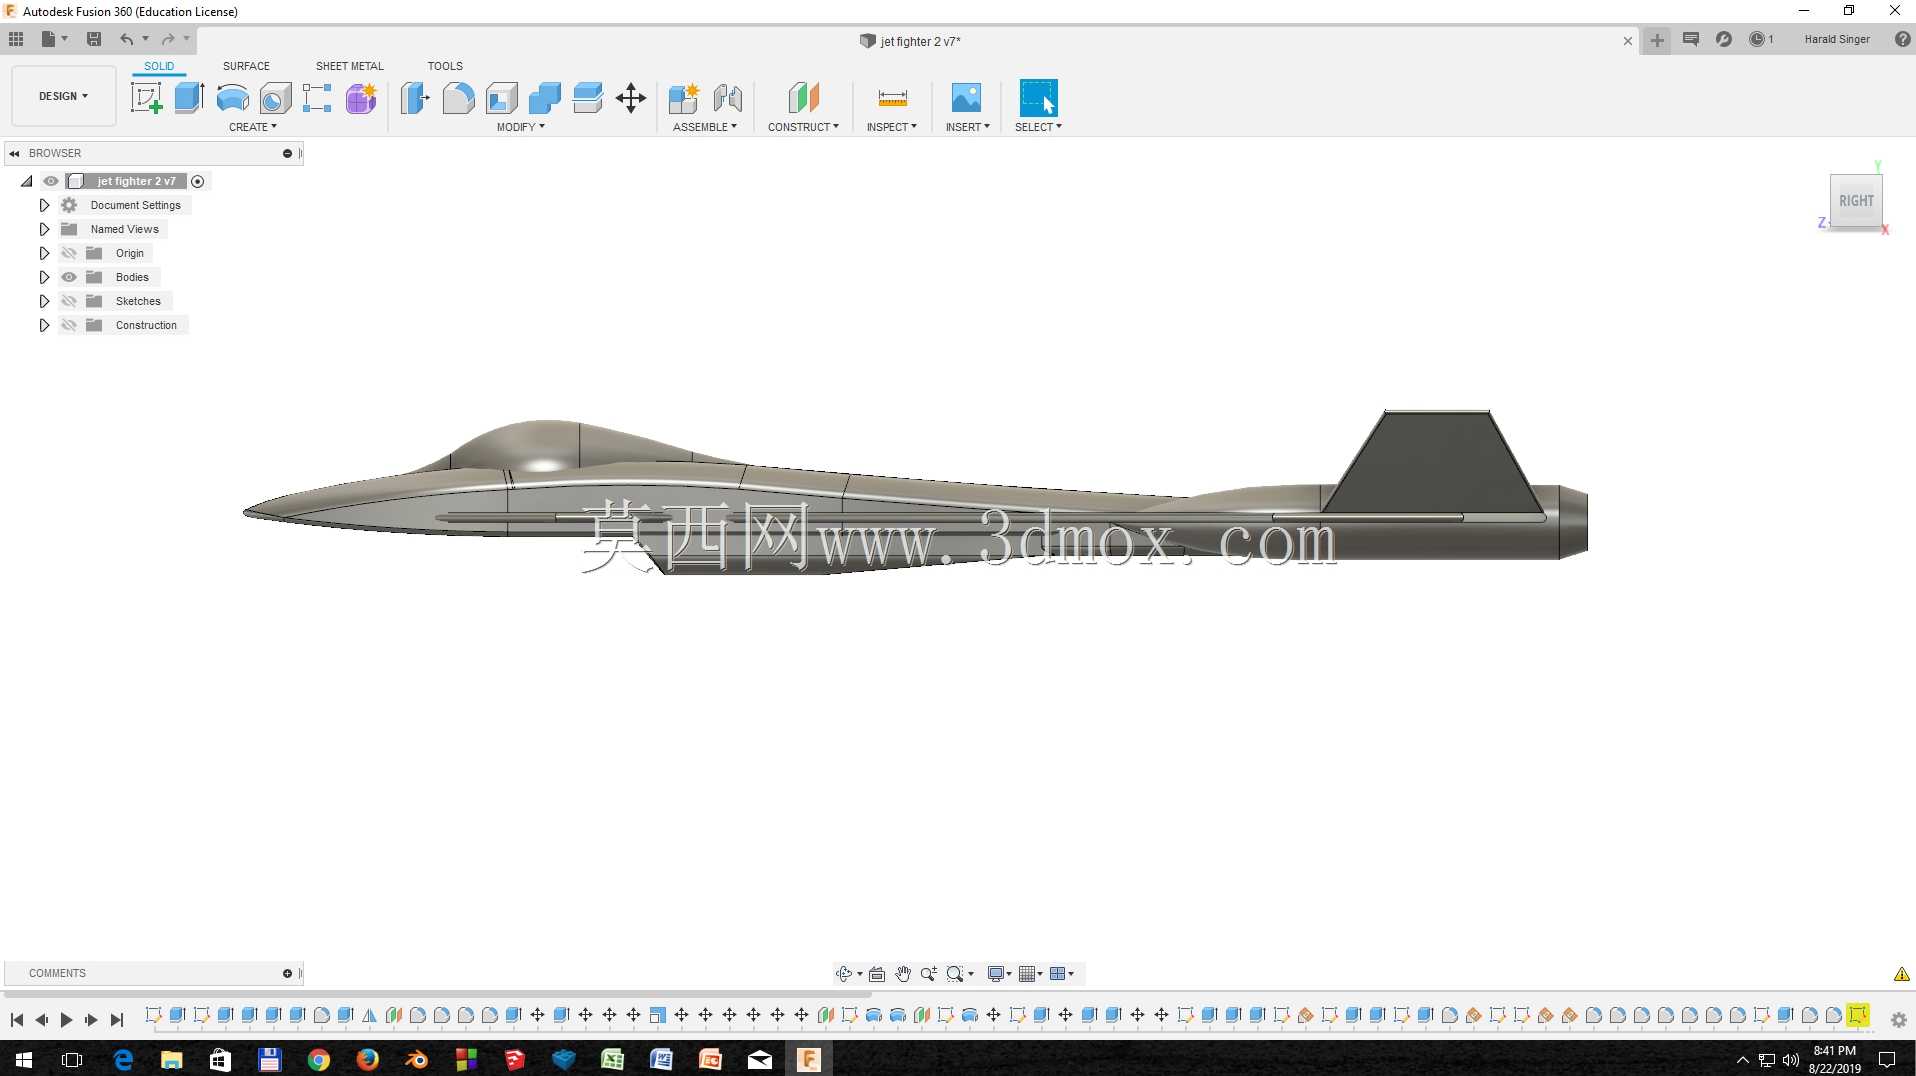Viewport: 1916px width, 1076px height.
Task: Open the MODIFY dropdown menu
Action: [x=521, y=127]
